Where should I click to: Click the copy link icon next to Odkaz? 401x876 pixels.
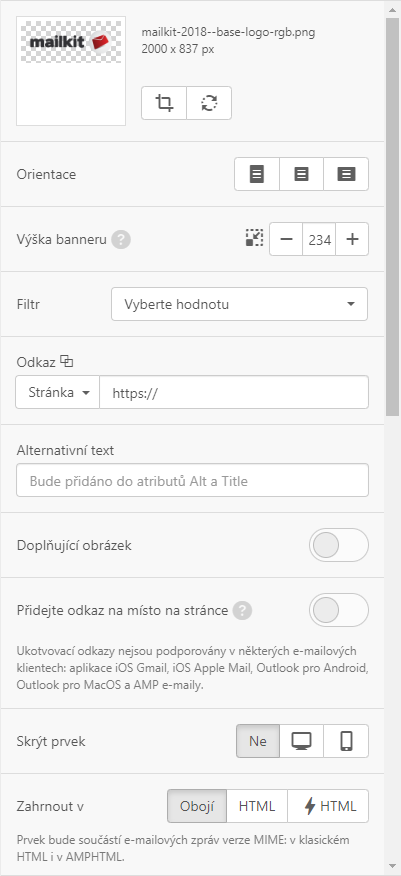pyautogui.click(x=66, y=361)
